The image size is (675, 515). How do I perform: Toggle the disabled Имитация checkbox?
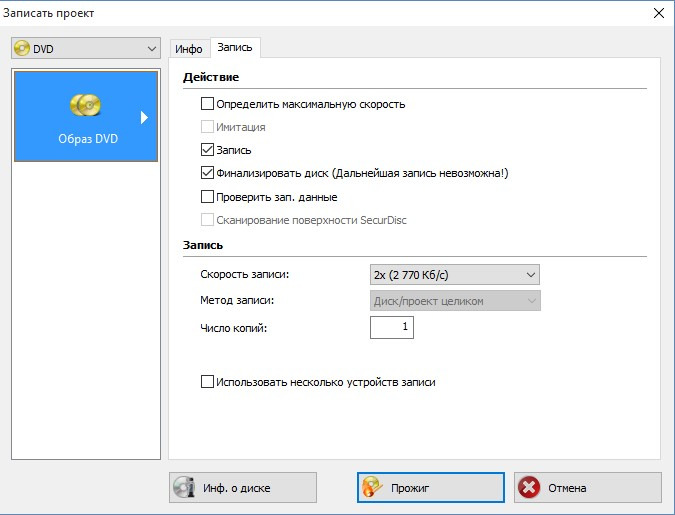tap(207, 127)
